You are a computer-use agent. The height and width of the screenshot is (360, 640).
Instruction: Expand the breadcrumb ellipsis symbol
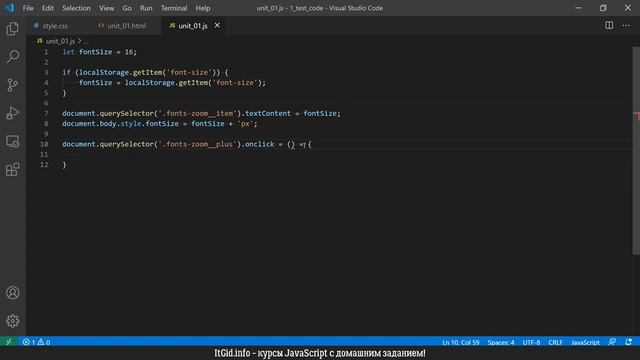[x=86, y=41]
